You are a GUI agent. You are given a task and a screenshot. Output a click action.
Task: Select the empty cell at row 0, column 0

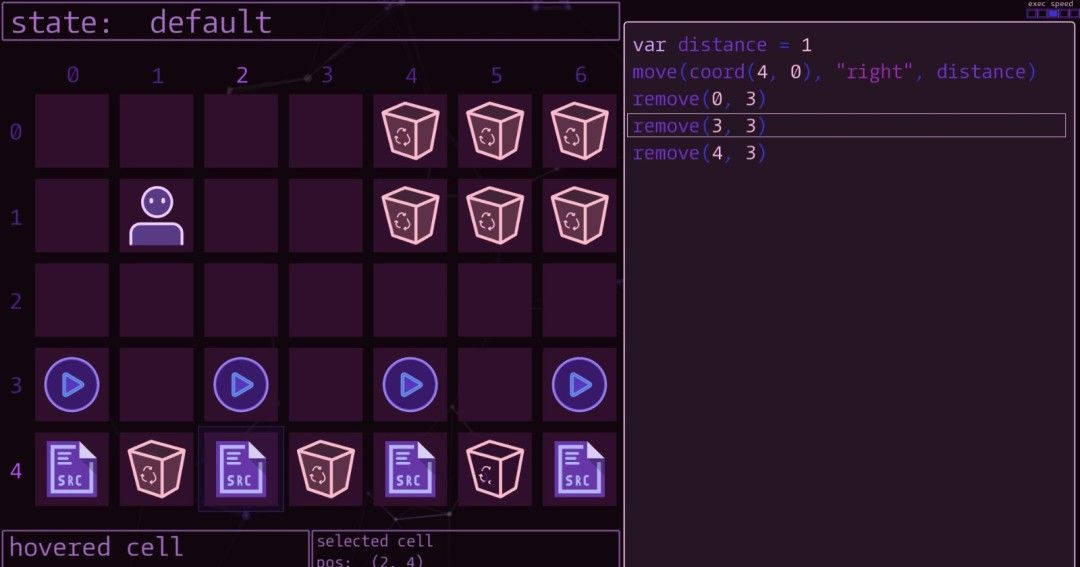click(72, 131)
